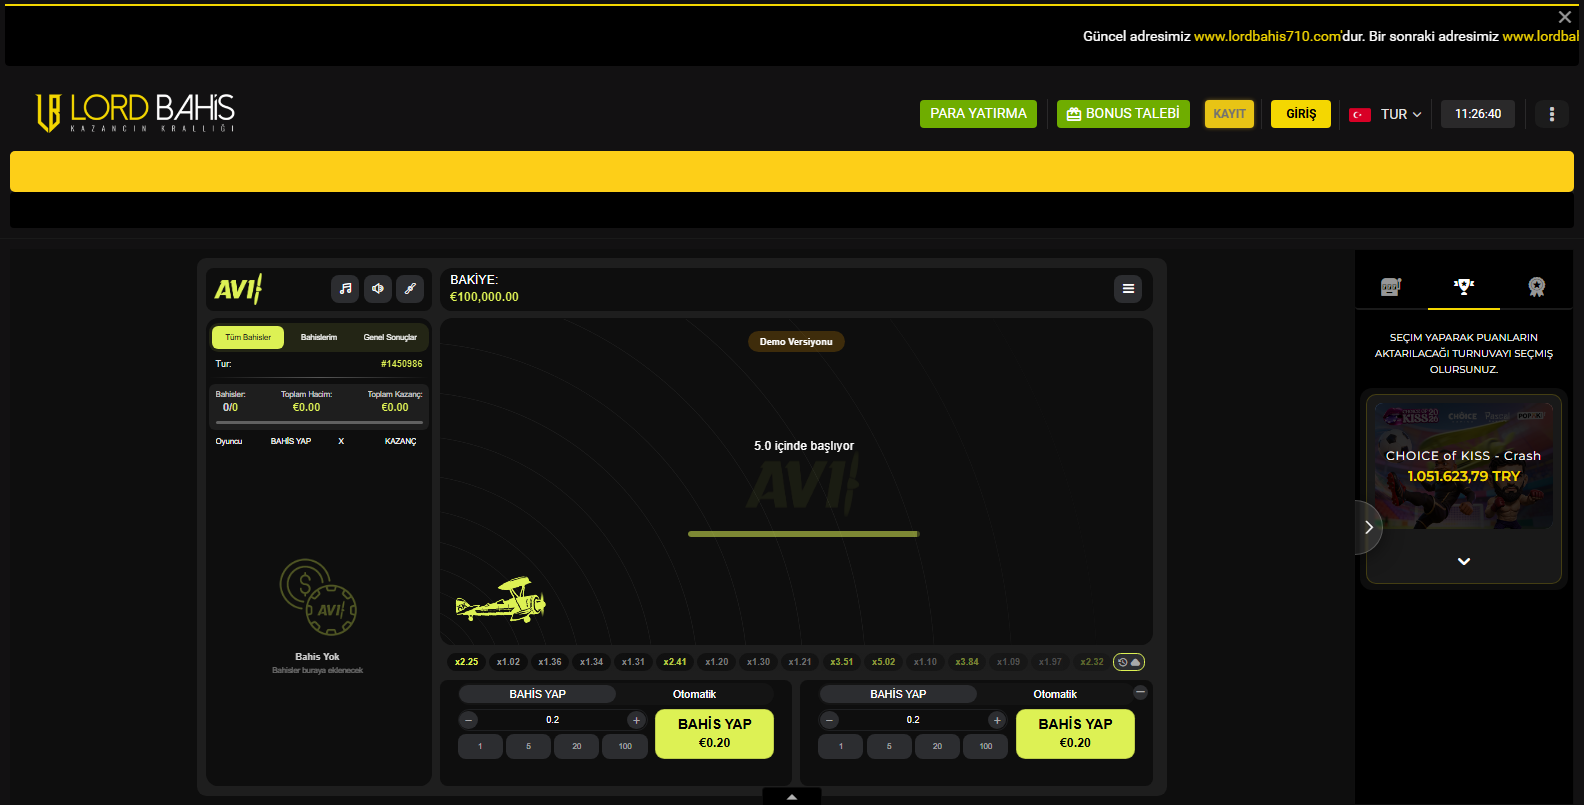Open round history clock icon

[x=1129, y=662]
